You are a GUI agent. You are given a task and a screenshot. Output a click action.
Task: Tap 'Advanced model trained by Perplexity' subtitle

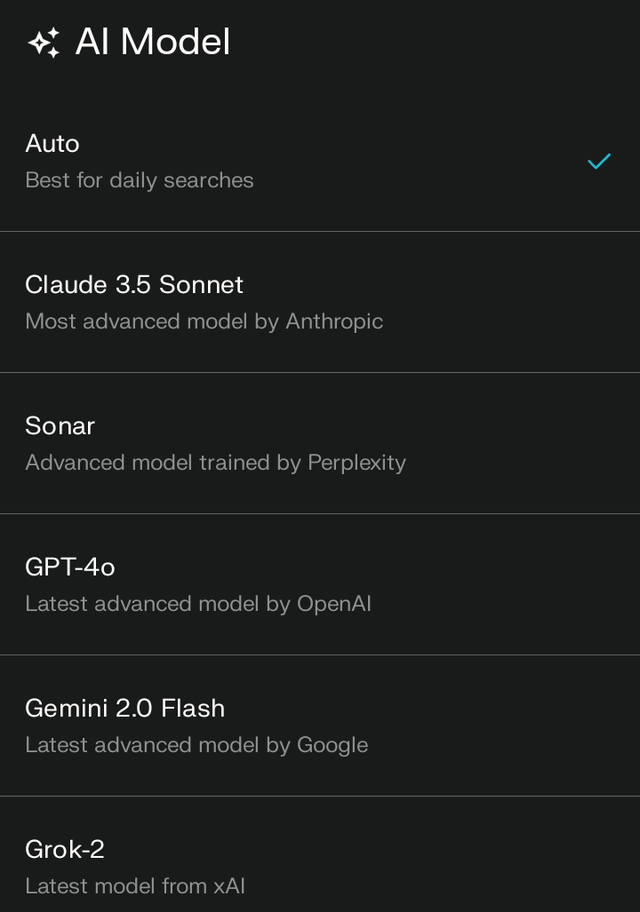click(x=215, y=463)
